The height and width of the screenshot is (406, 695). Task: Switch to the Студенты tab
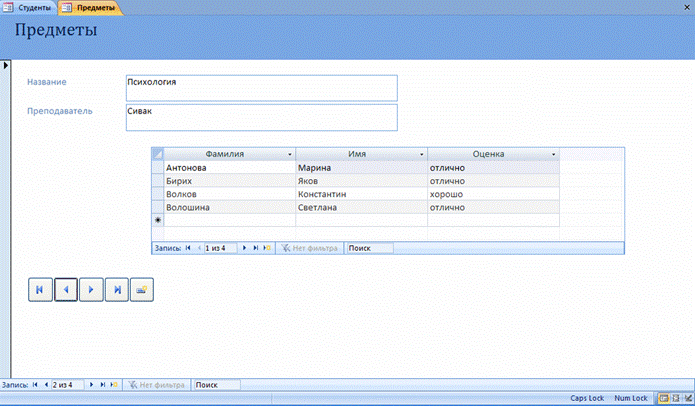[x=28, y=8]
